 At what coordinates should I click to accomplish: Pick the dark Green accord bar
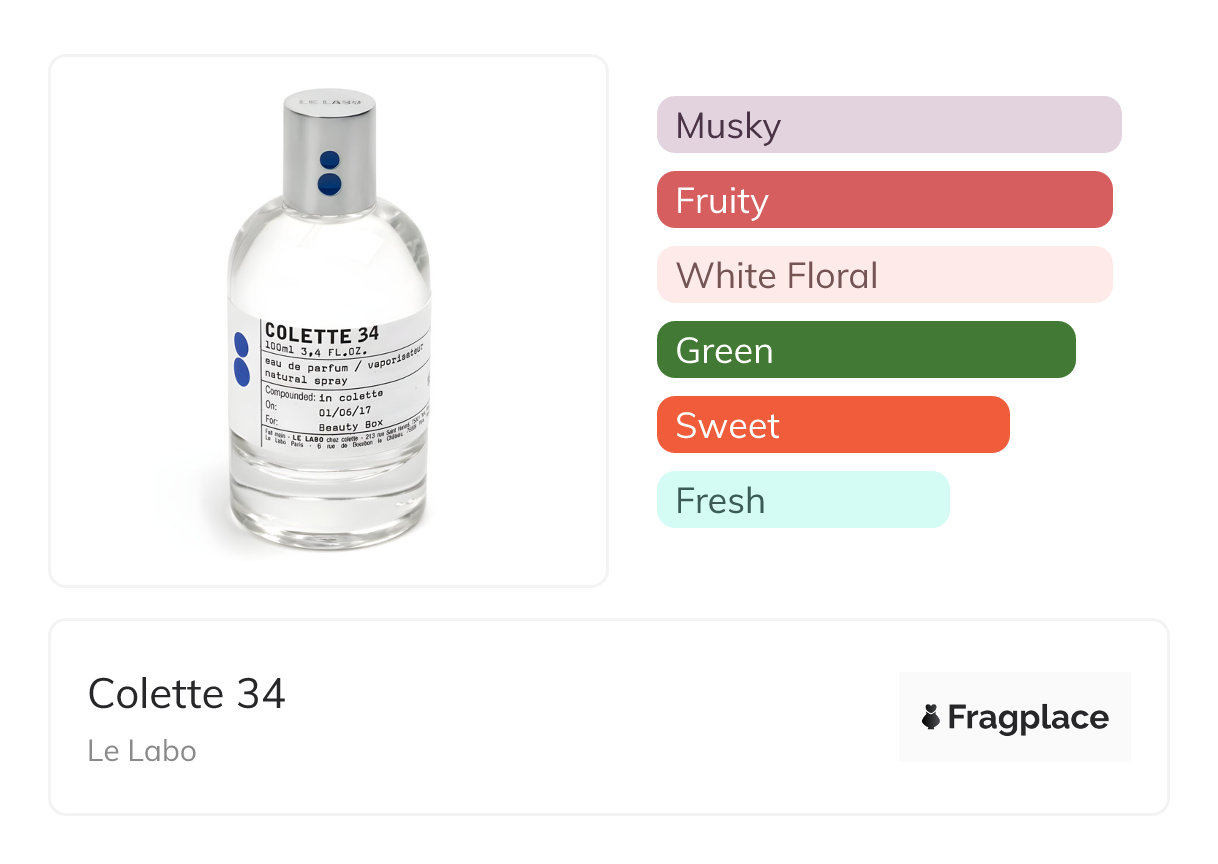point(865,350)
